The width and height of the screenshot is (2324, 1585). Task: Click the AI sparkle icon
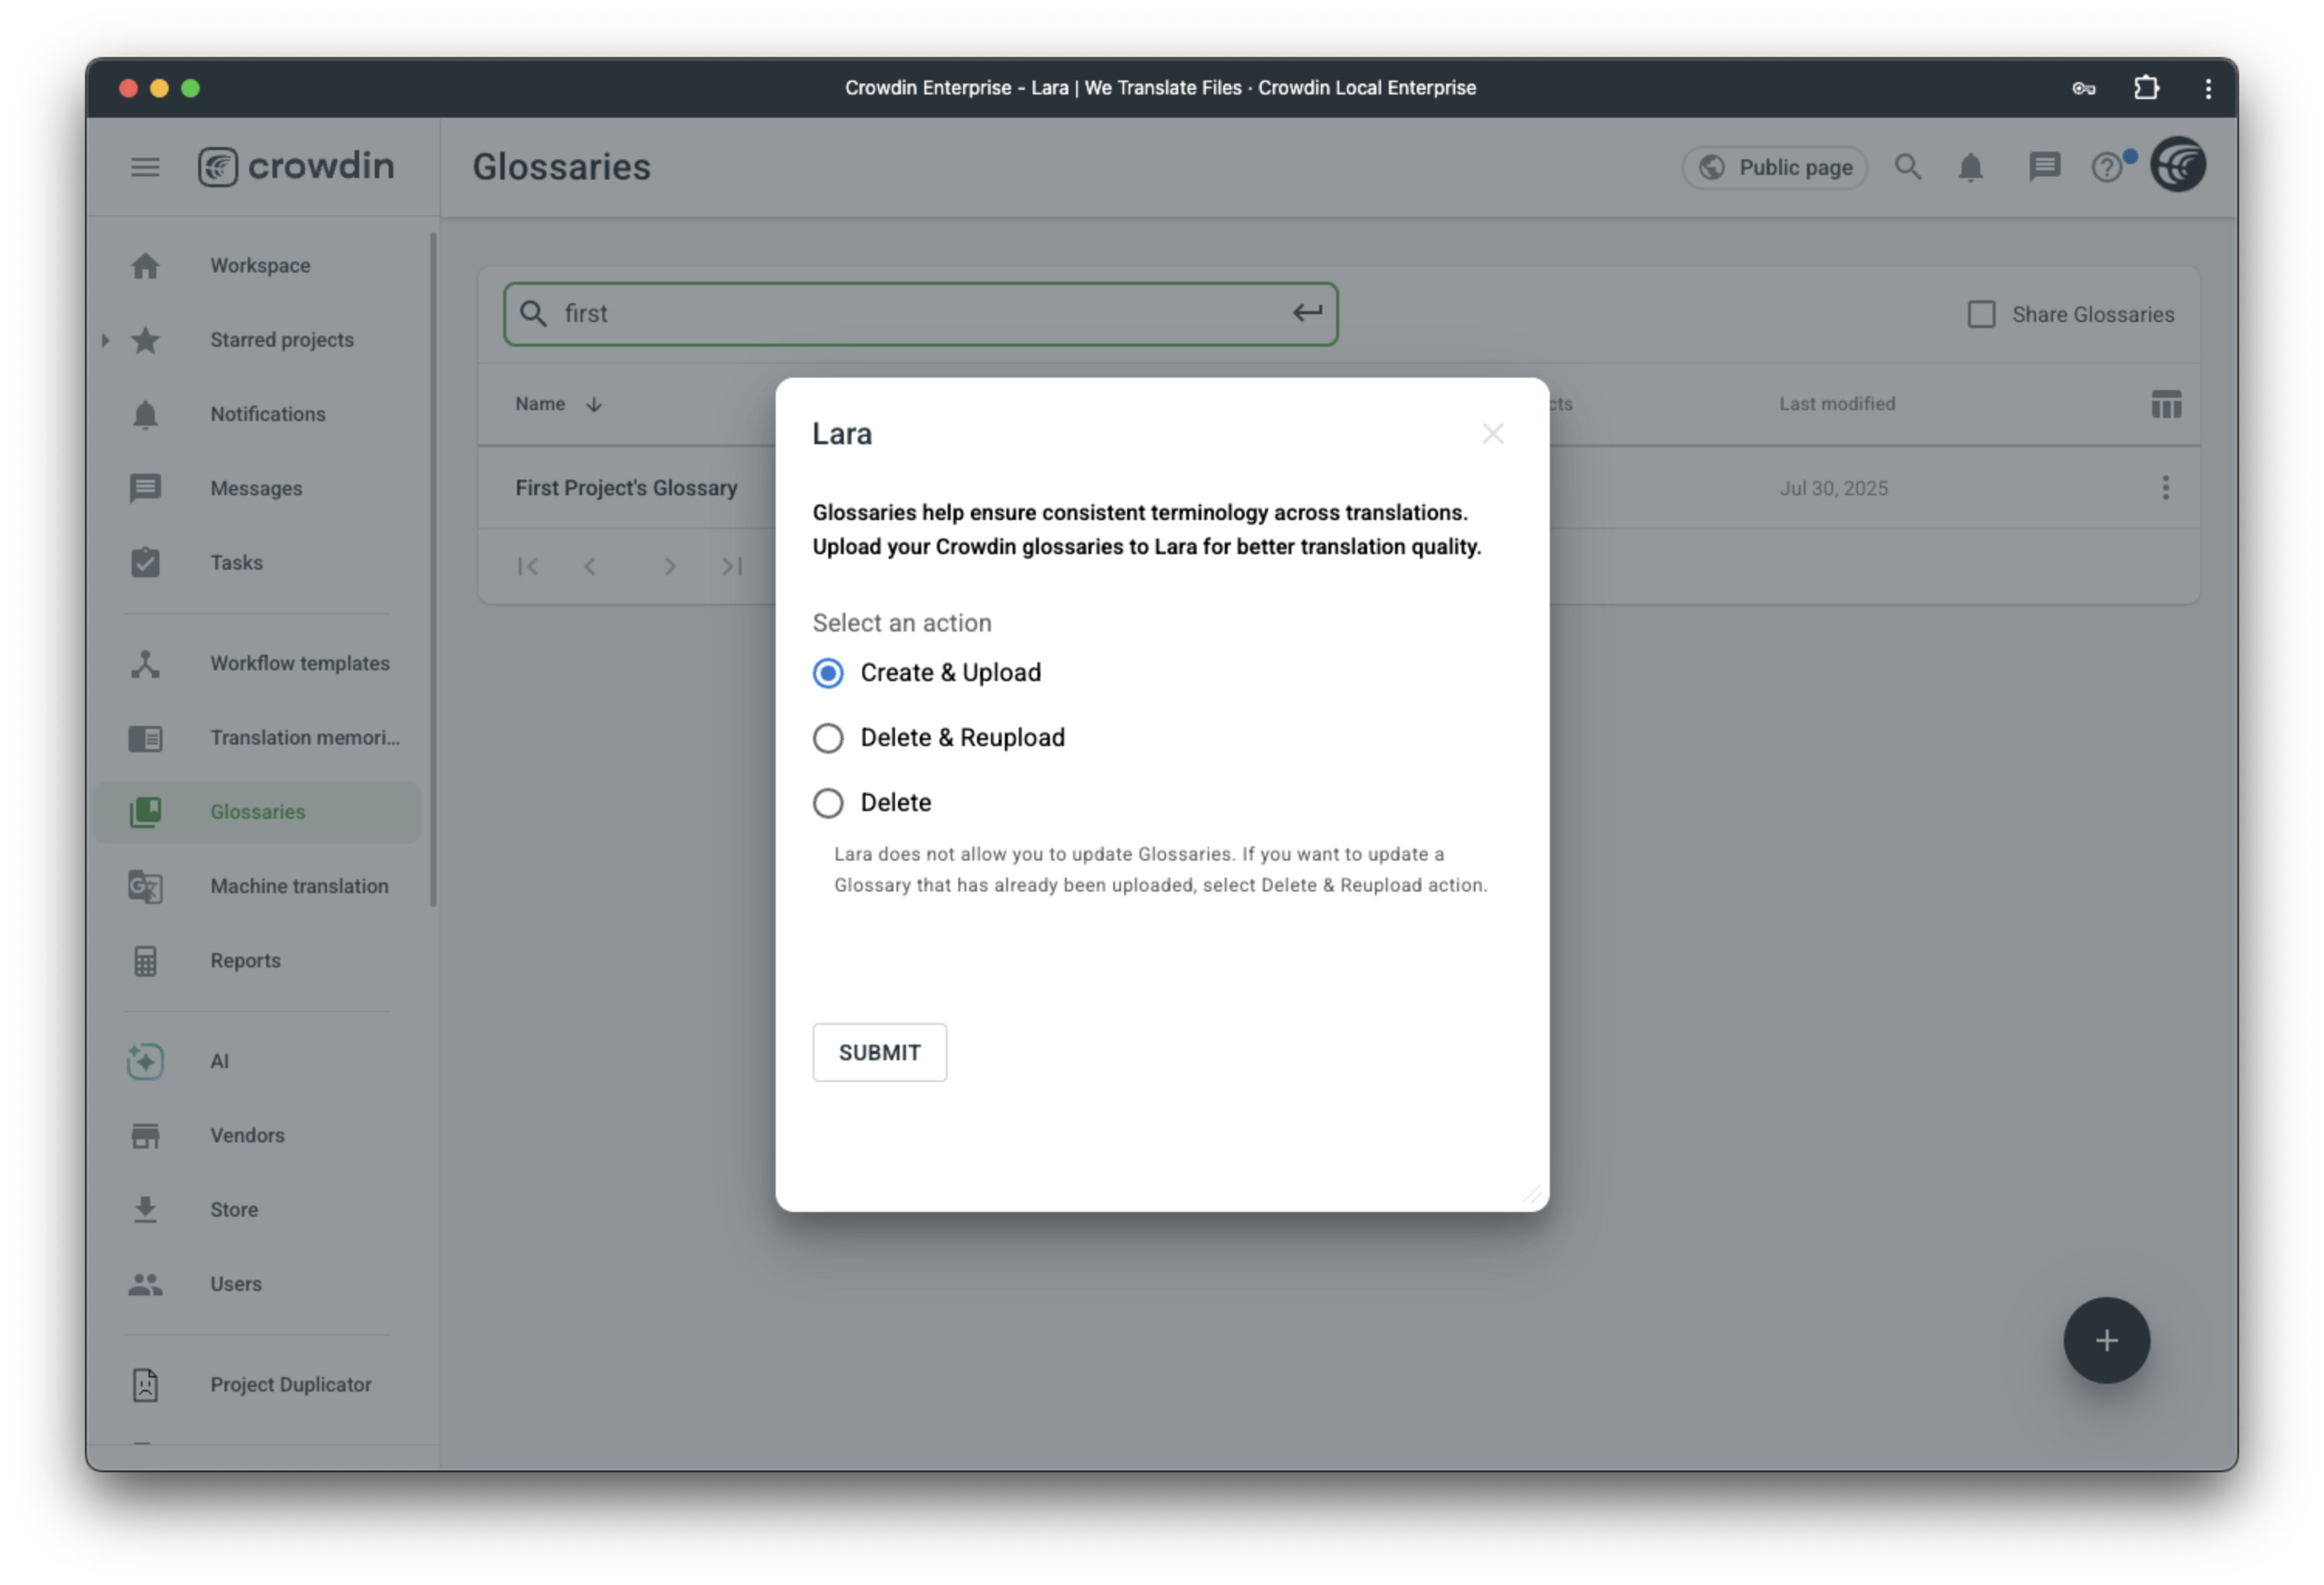145,1061
